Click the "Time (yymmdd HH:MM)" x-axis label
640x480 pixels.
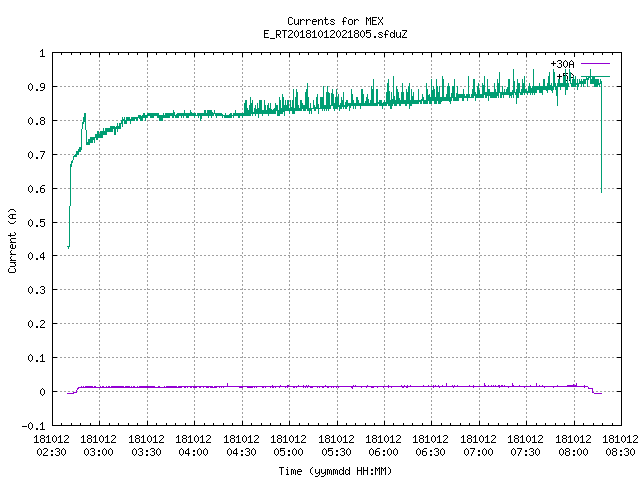point(335,471)
